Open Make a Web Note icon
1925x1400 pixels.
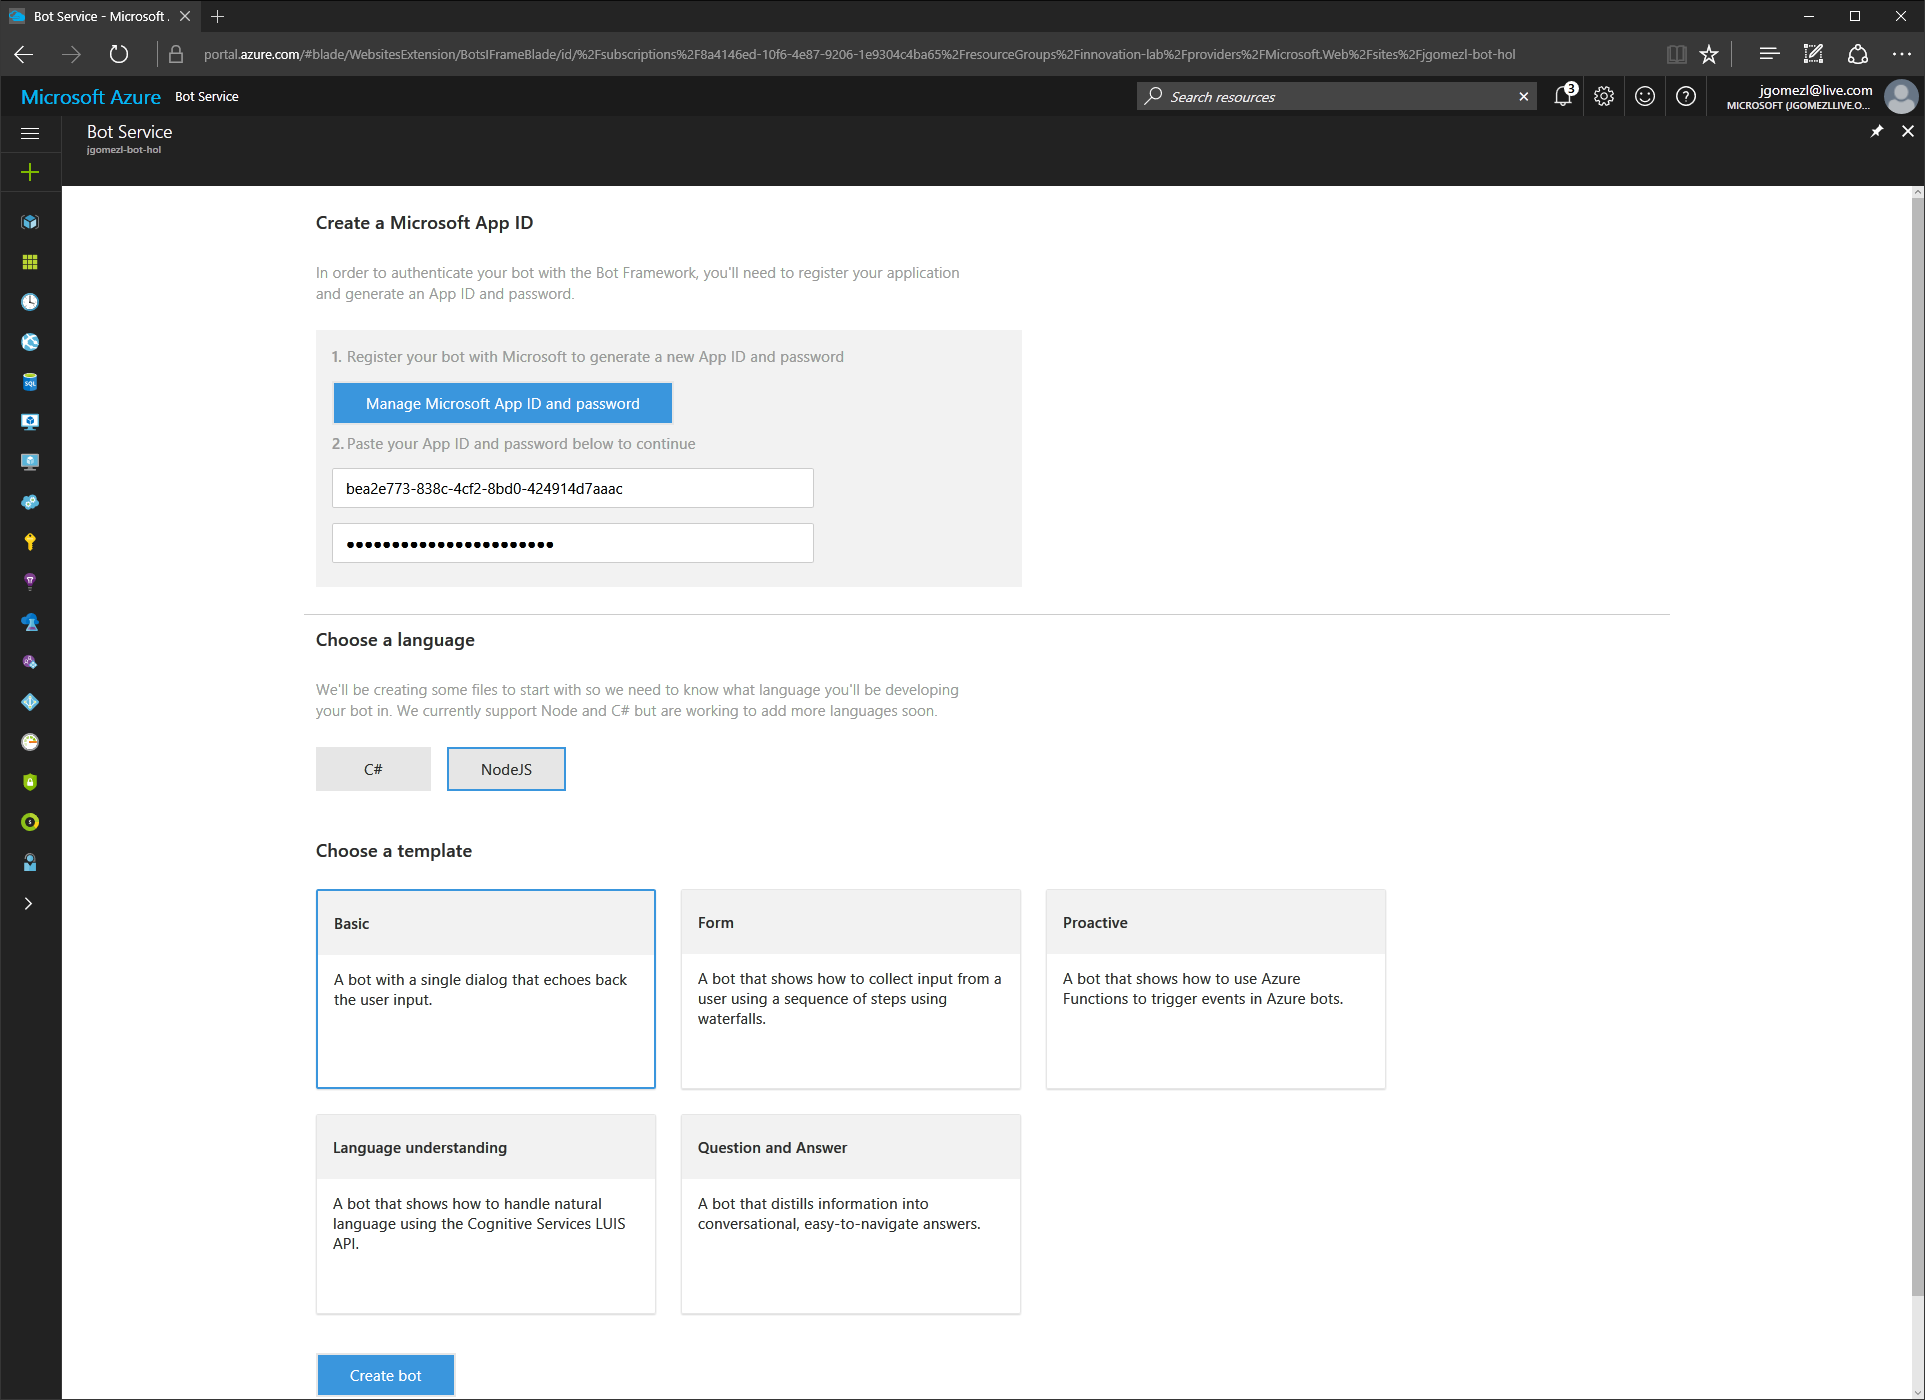[x=1813, y=54]
